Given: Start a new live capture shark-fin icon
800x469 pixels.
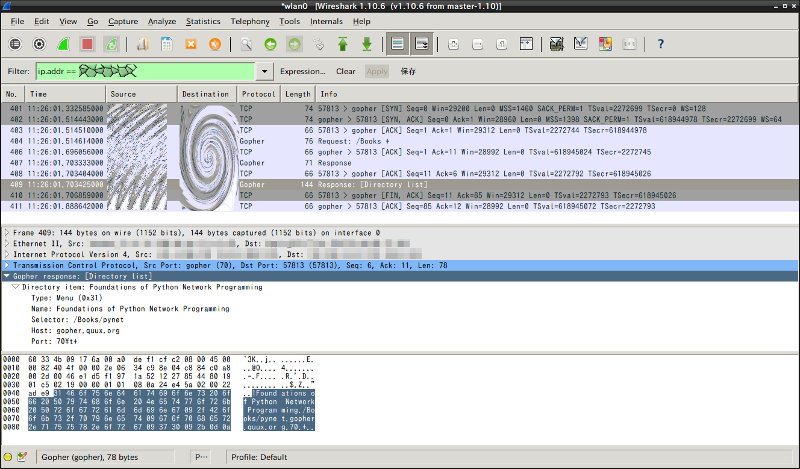Looking at the screenshot, I should tap(63, 44).
